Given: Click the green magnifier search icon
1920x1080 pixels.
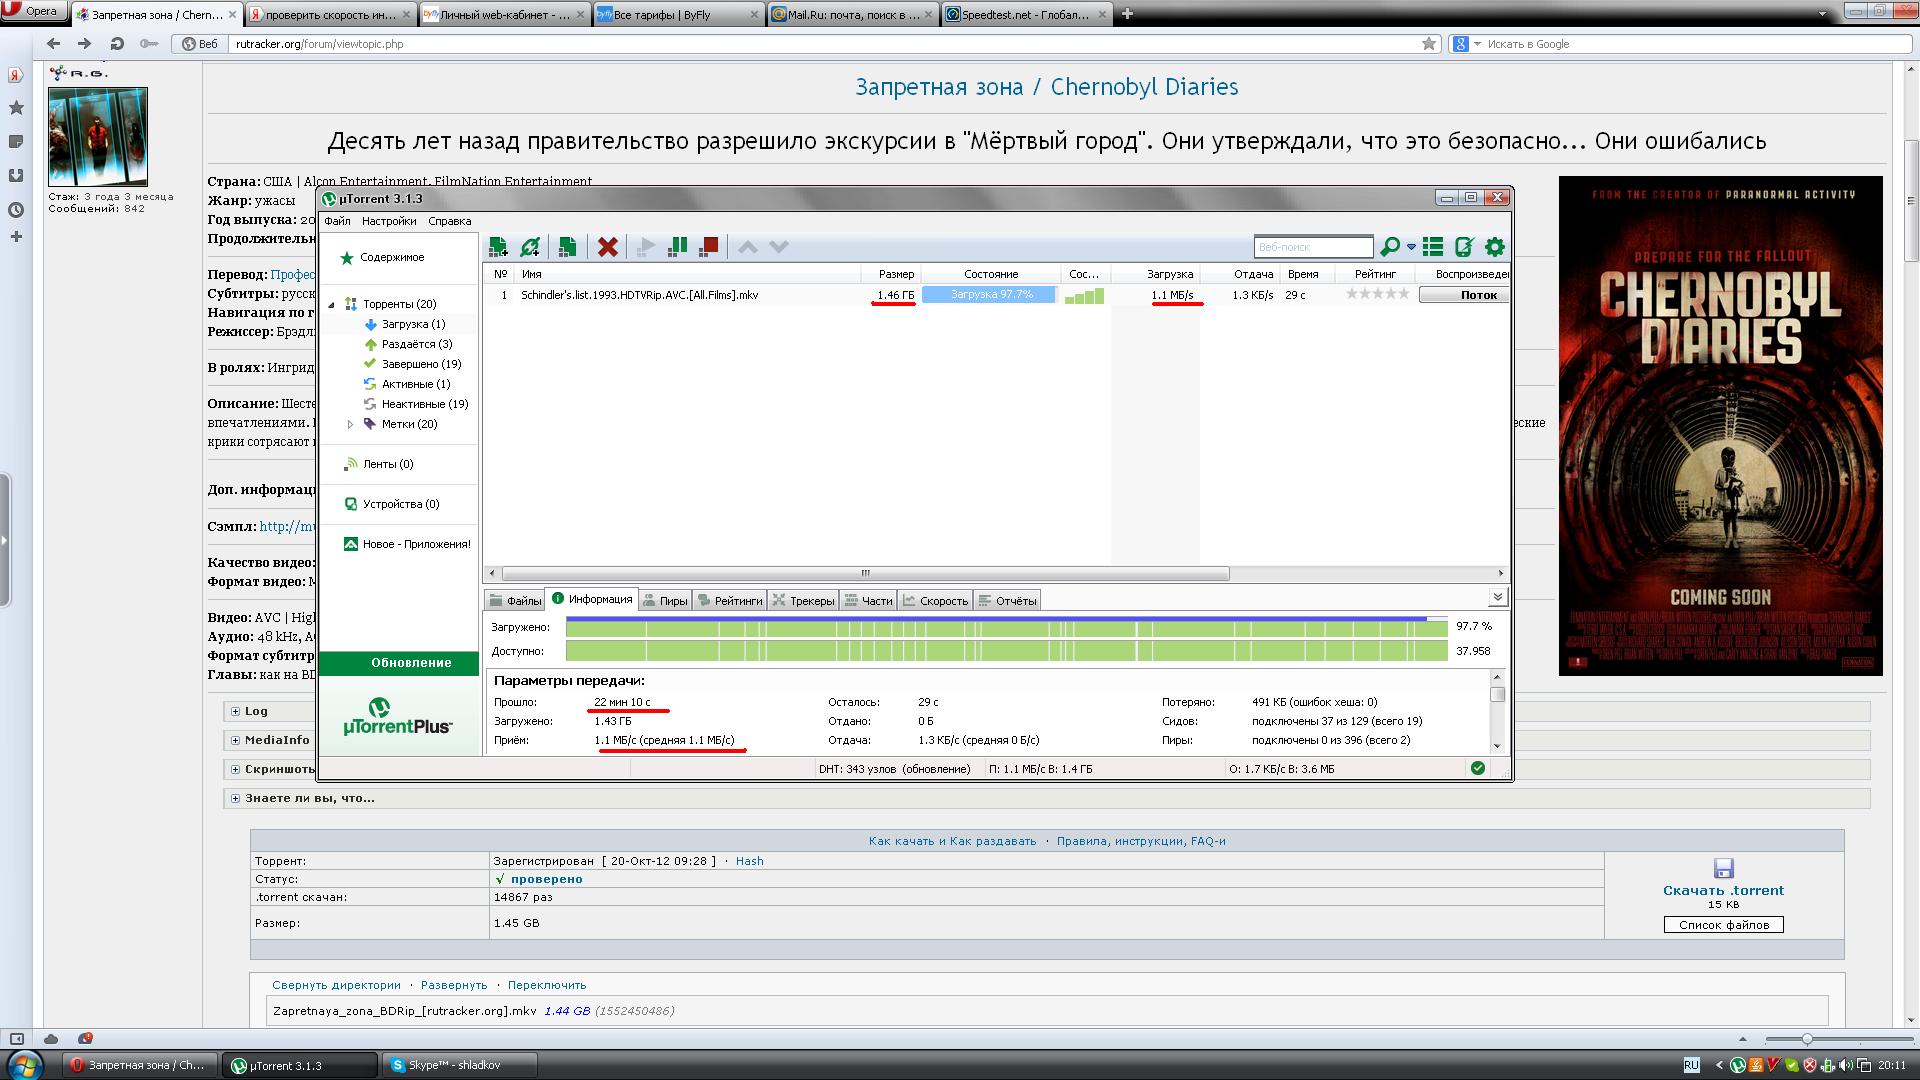Looking at the screenshot, I should pos(1390,247).
